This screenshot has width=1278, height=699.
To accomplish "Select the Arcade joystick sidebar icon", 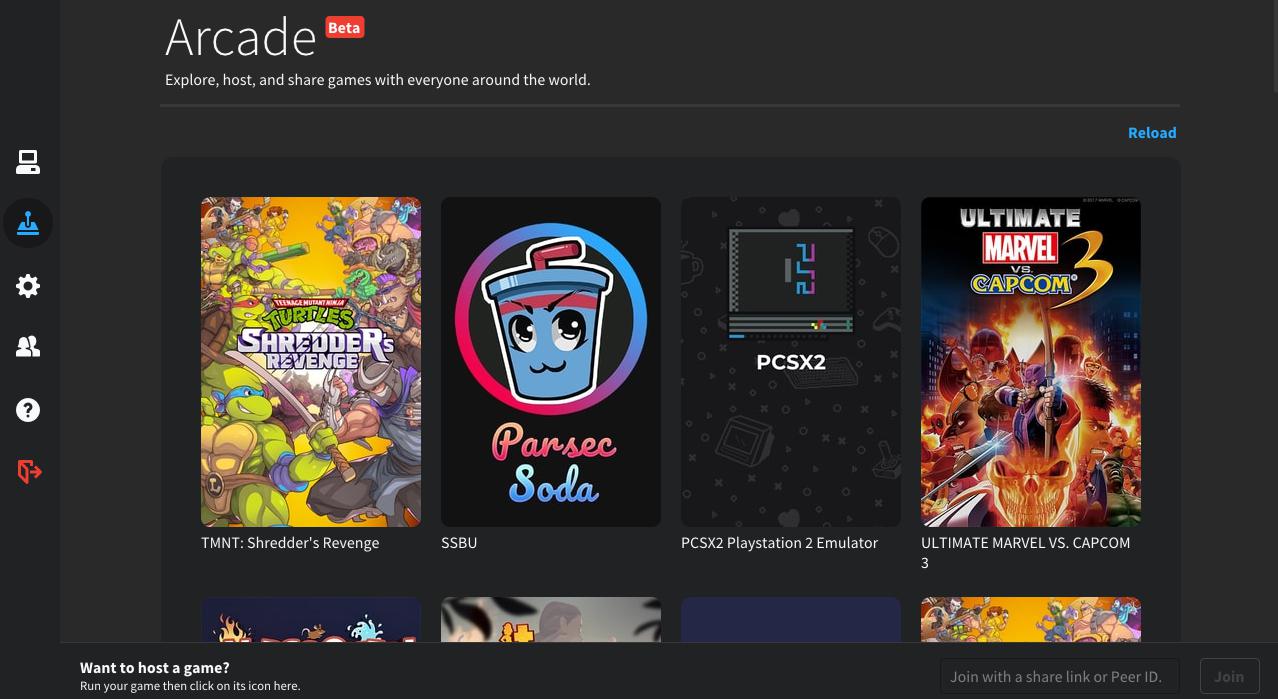I will (x=28, y=223).
